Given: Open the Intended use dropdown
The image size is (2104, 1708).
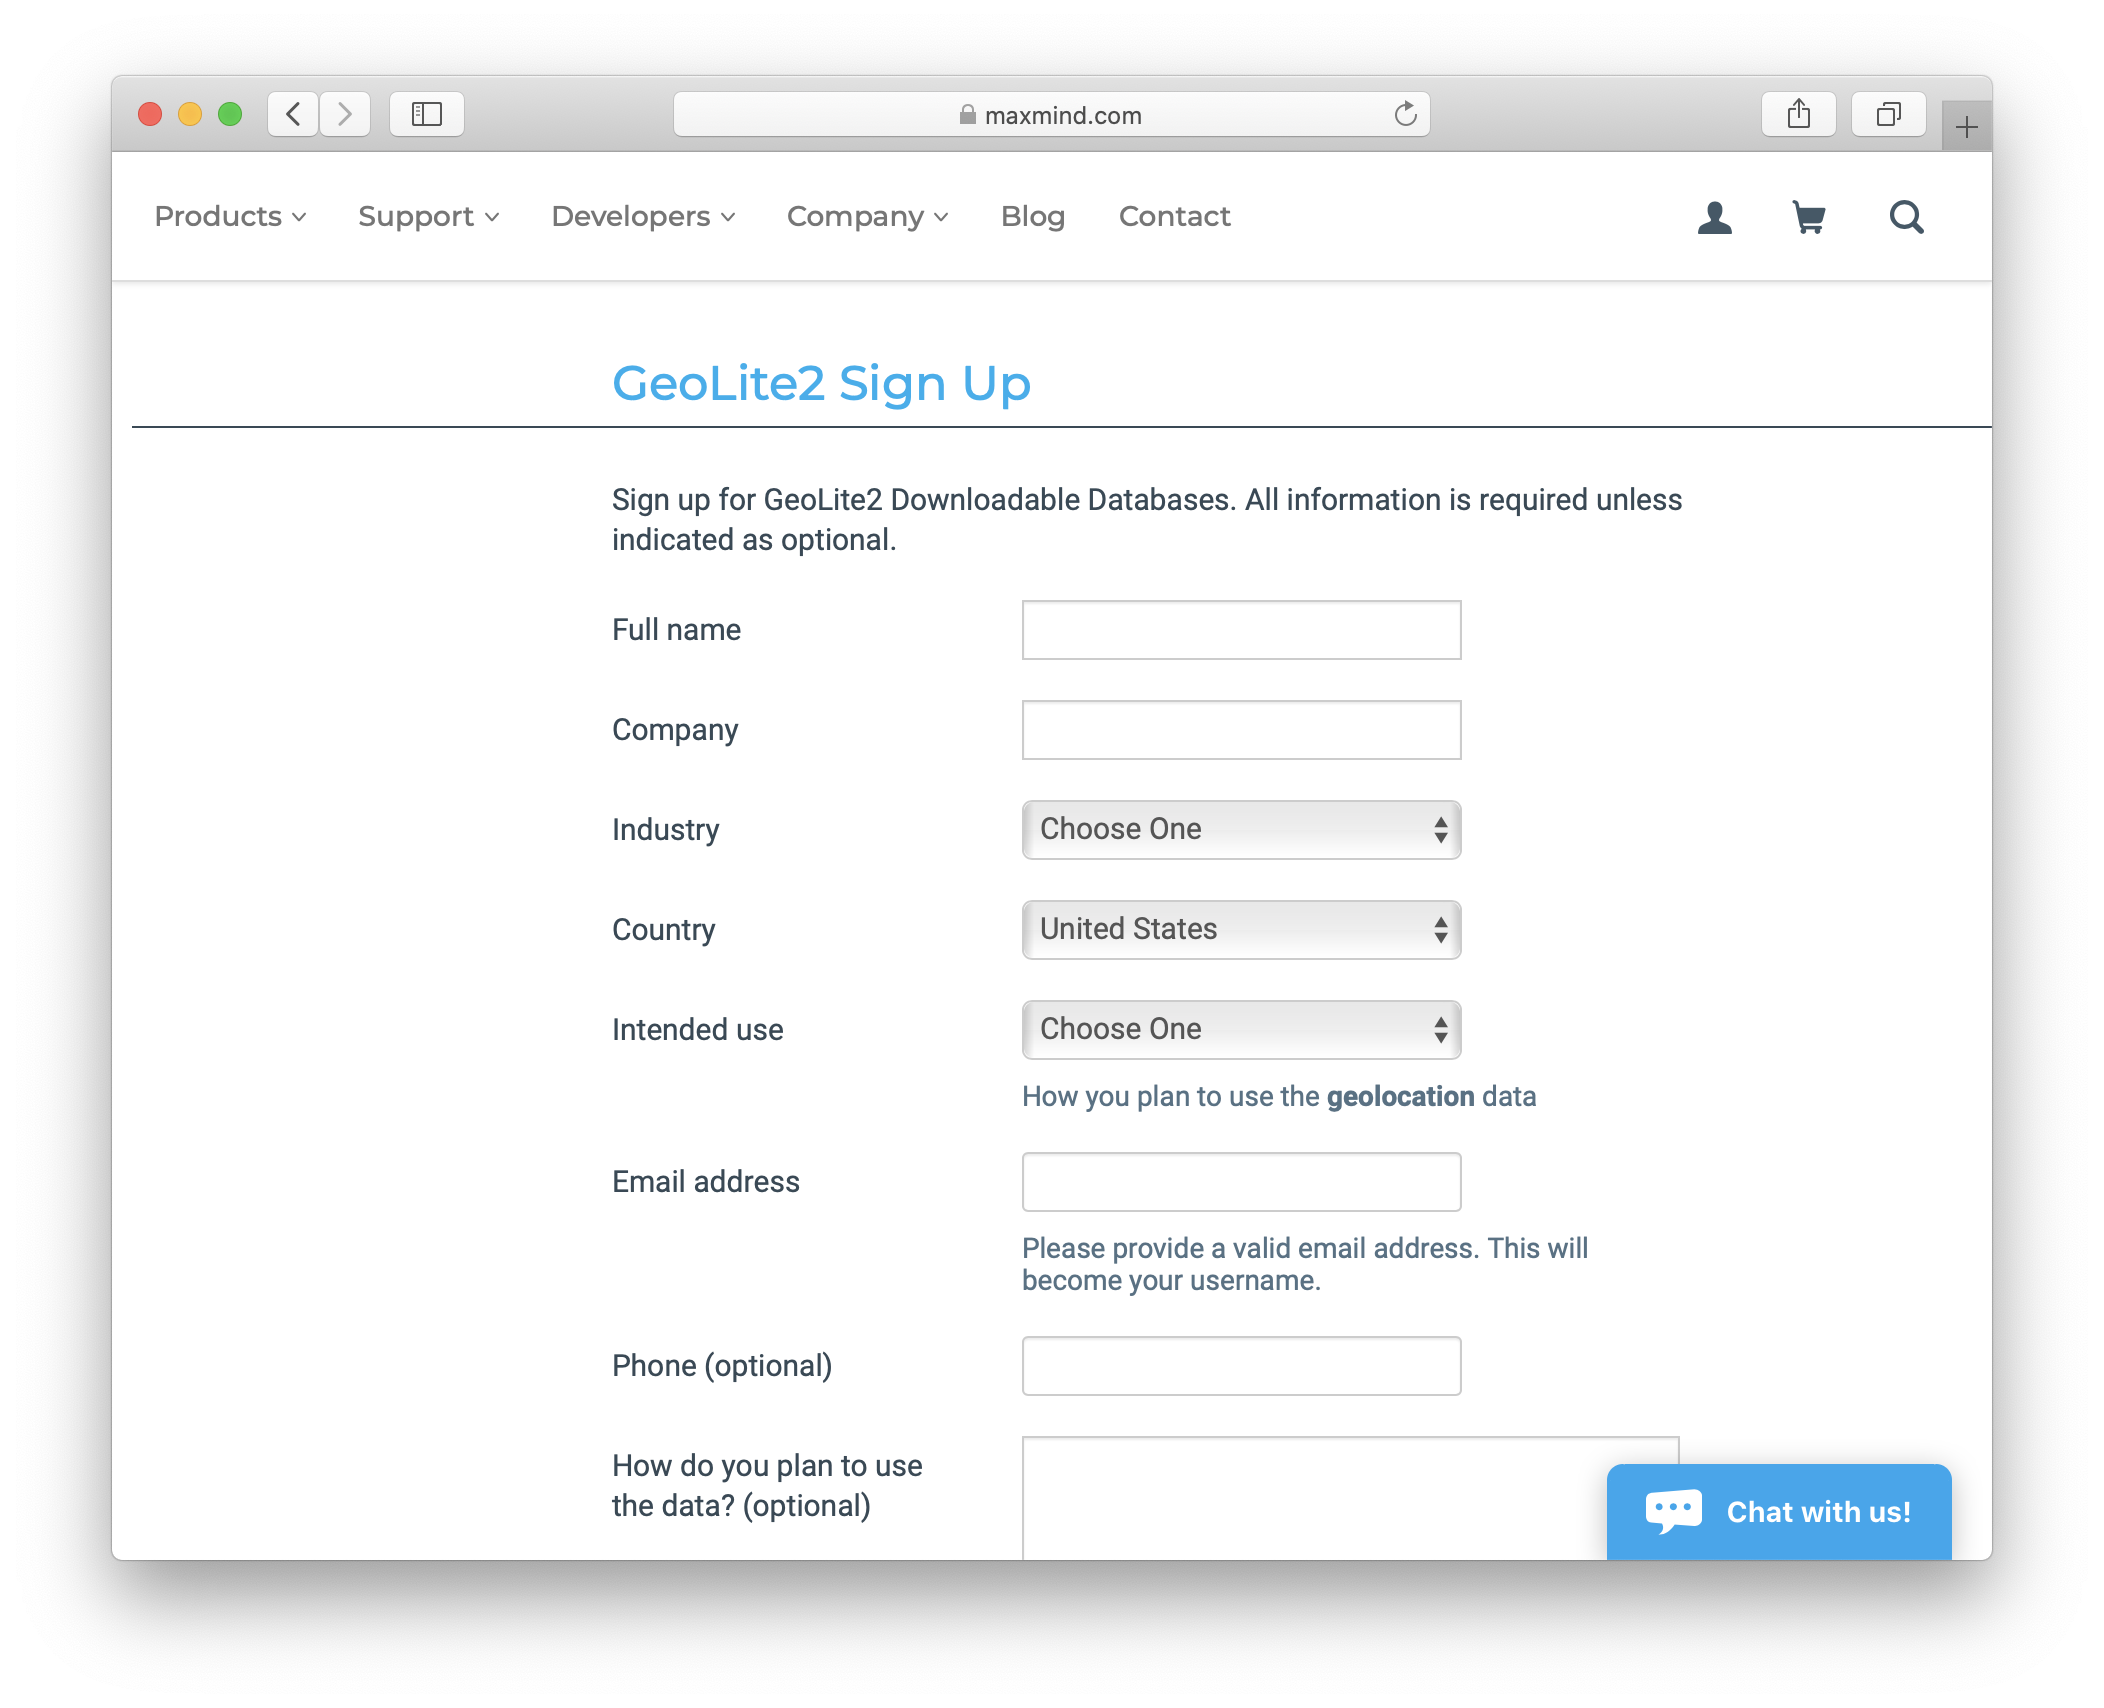Looking at the screenshot, I should [x=1241, y=1030].
